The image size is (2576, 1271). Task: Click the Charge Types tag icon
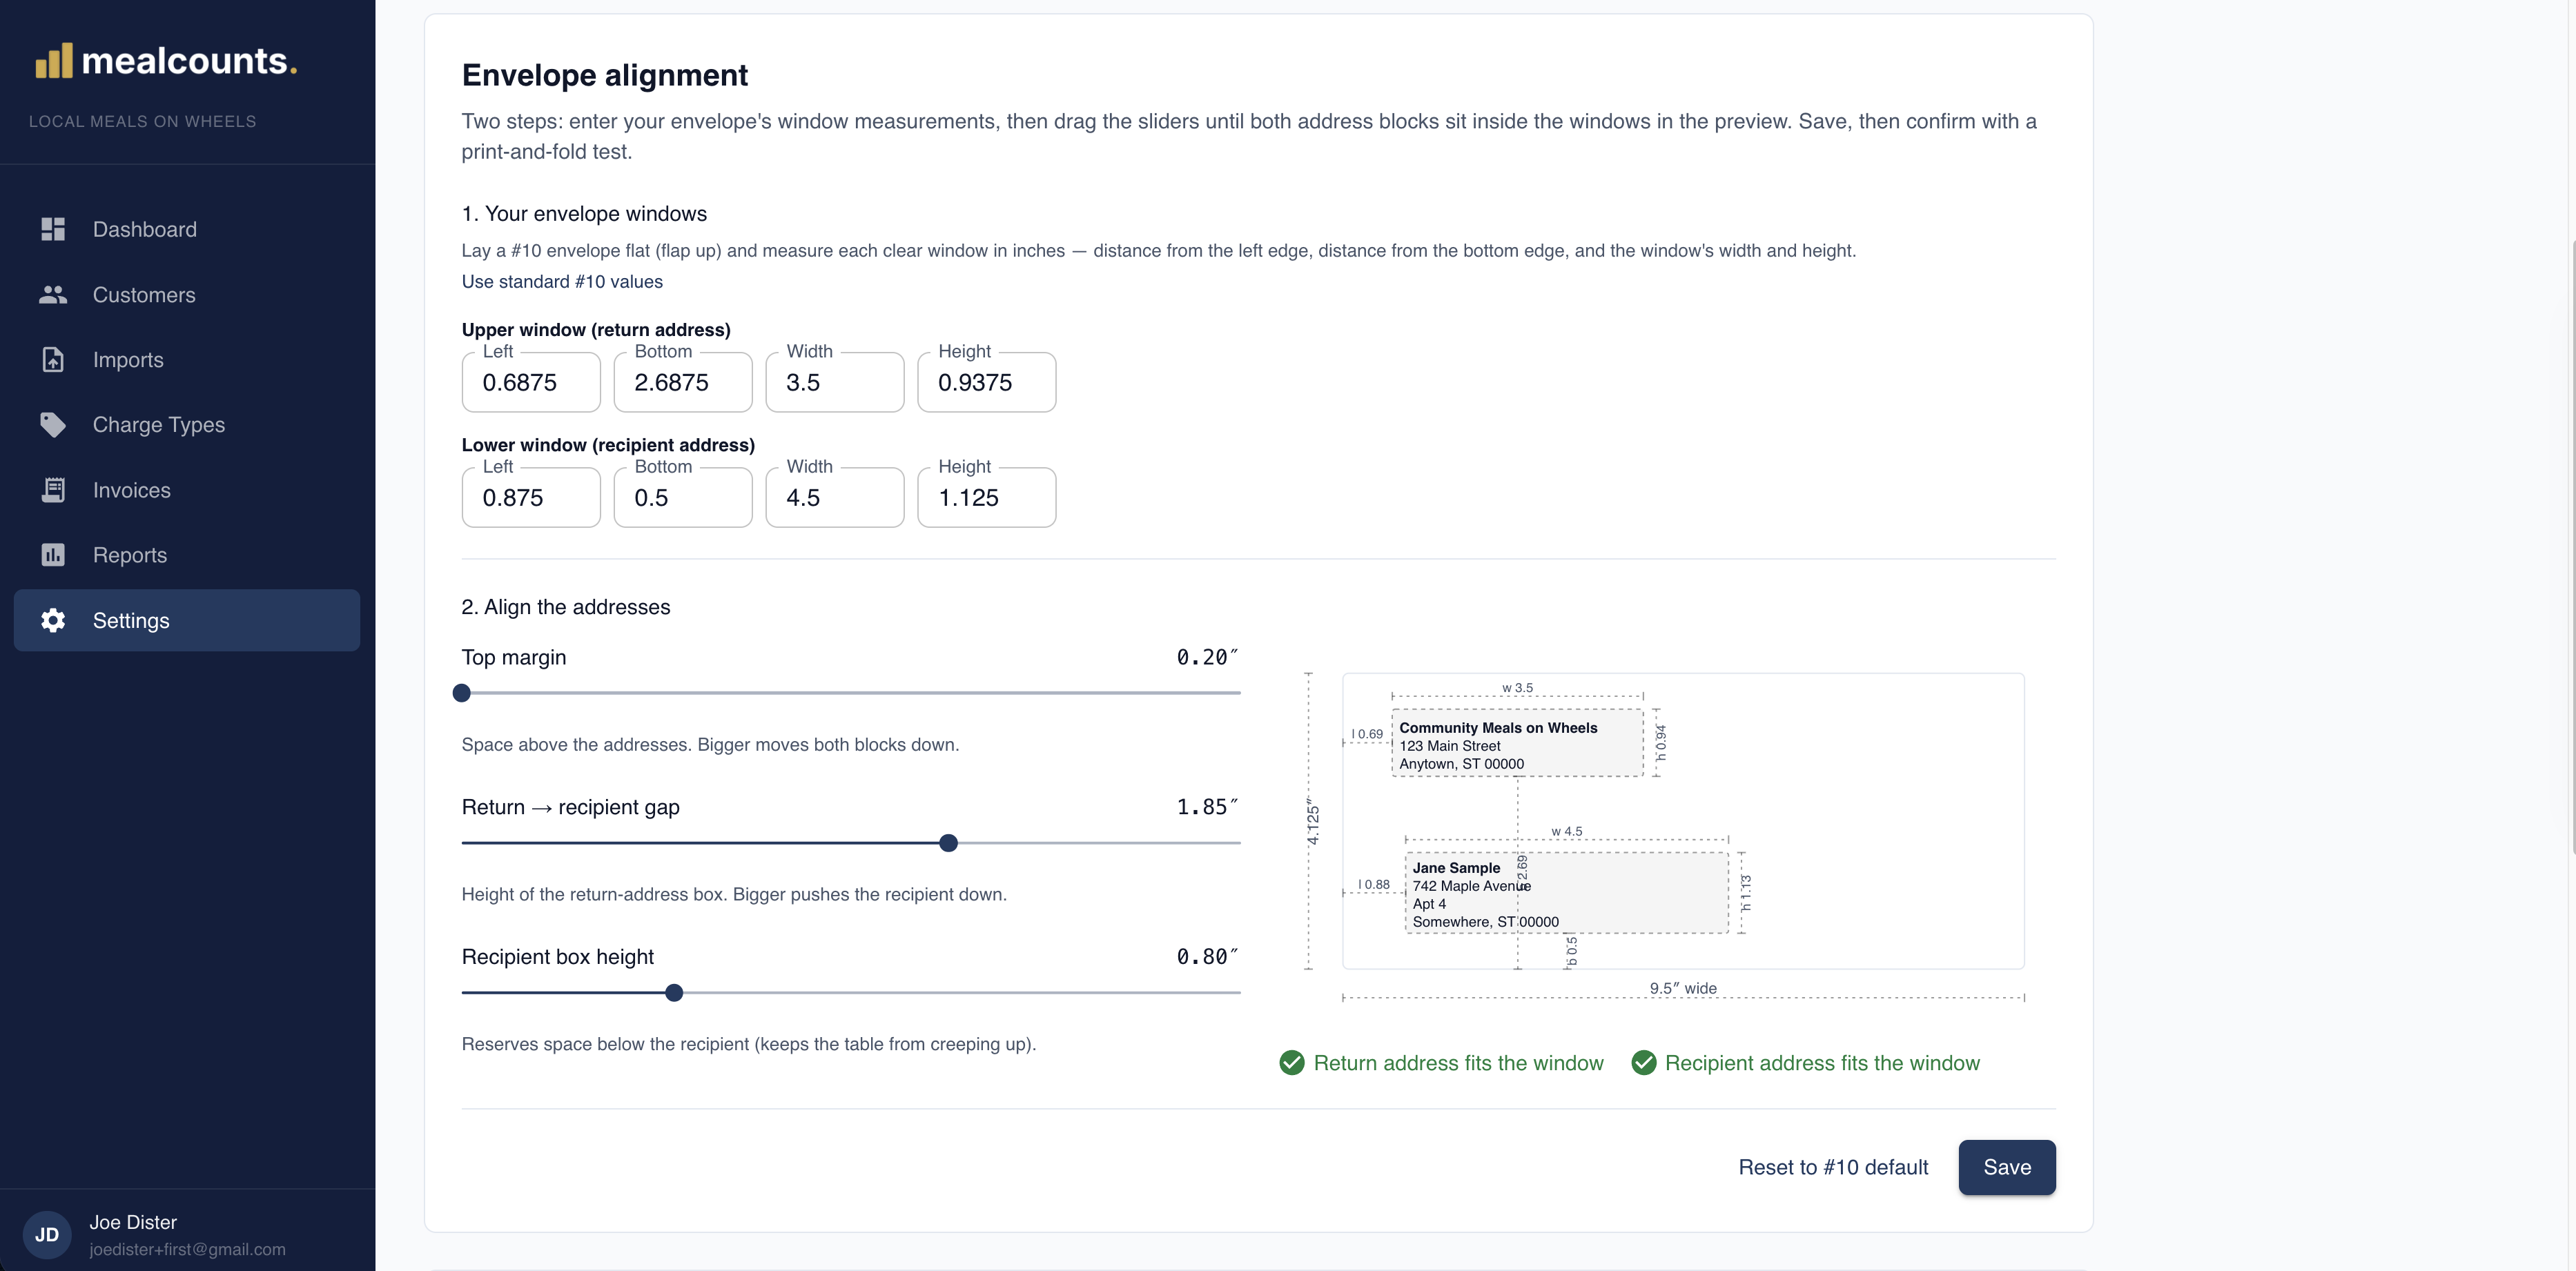coord(53,424)
